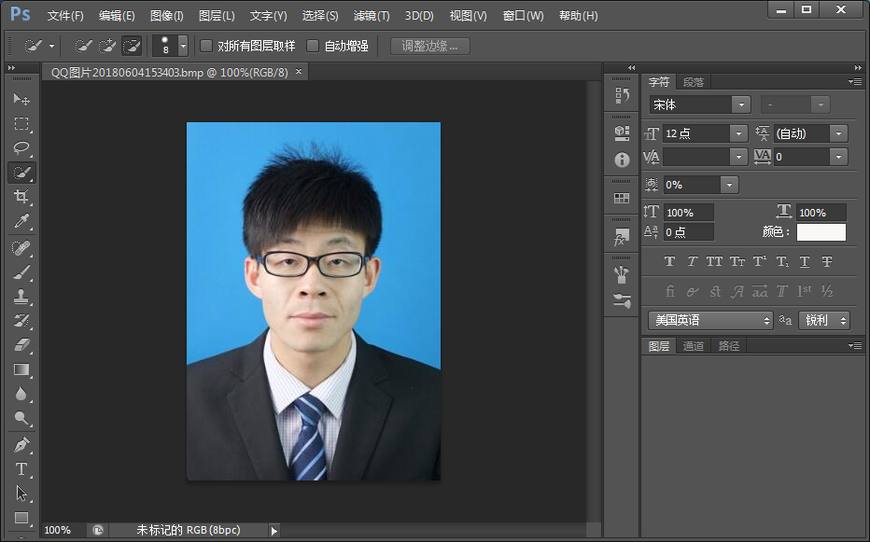Select the Rectangle shape tool
Image resolution: width=870 pixels, height=542 pixels.
coord(21,518)
